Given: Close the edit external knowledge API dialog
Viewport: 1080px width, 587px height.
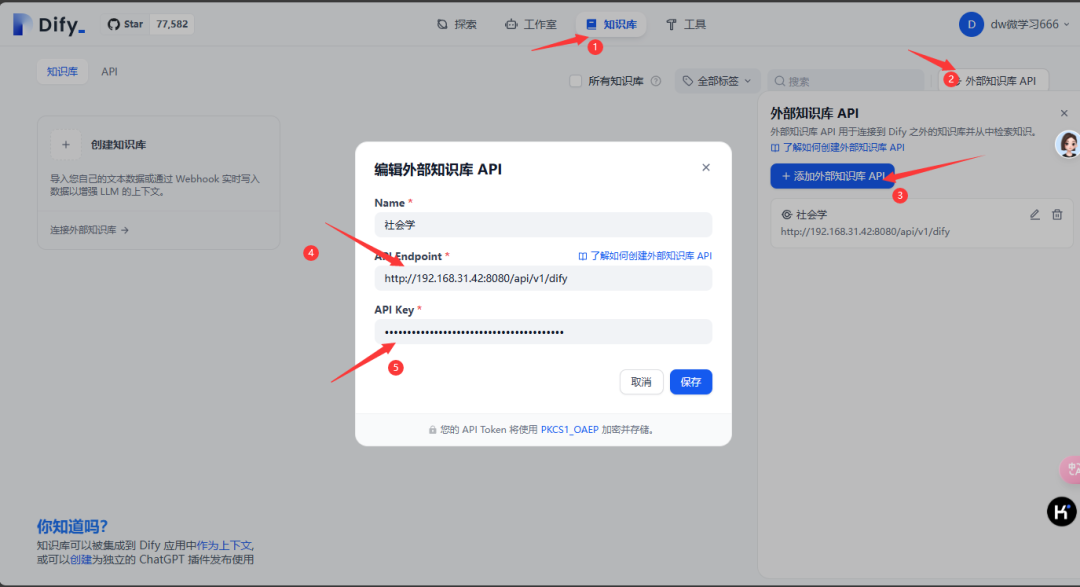Looking at the screenshot, I should pos(706,168).
